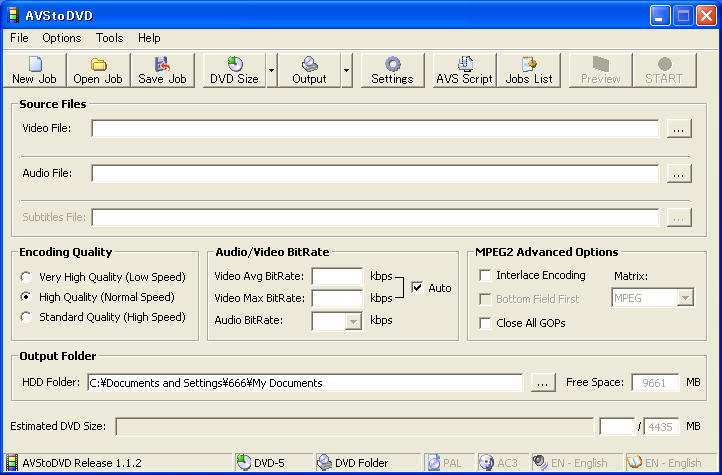Click the Output toolbar button
Viewport: 722px width, 475px height.
pos(309,70)
